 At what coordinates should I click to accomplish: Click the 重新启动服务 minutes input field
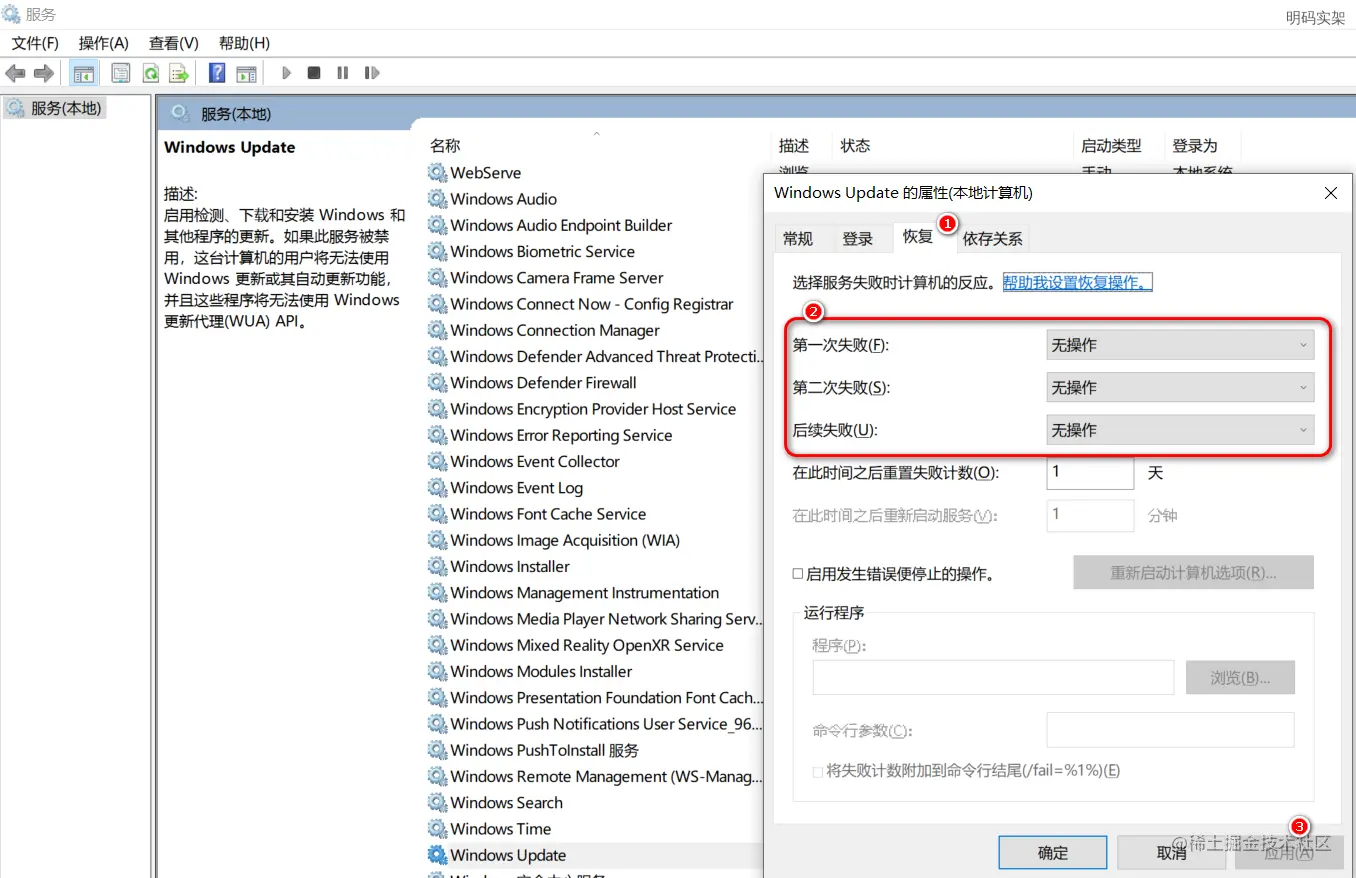[x=1090, y=515]
